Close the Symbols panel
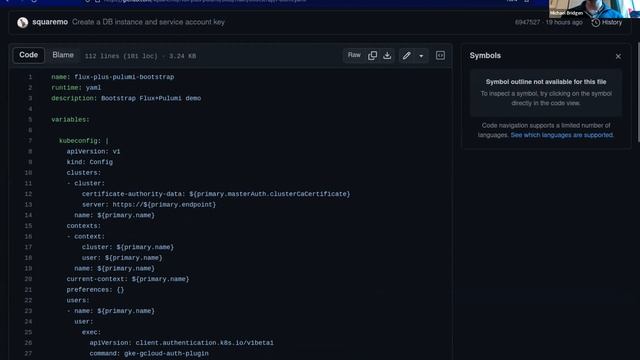The width and height of the screenshot is (640, 360). coord(618,56)
